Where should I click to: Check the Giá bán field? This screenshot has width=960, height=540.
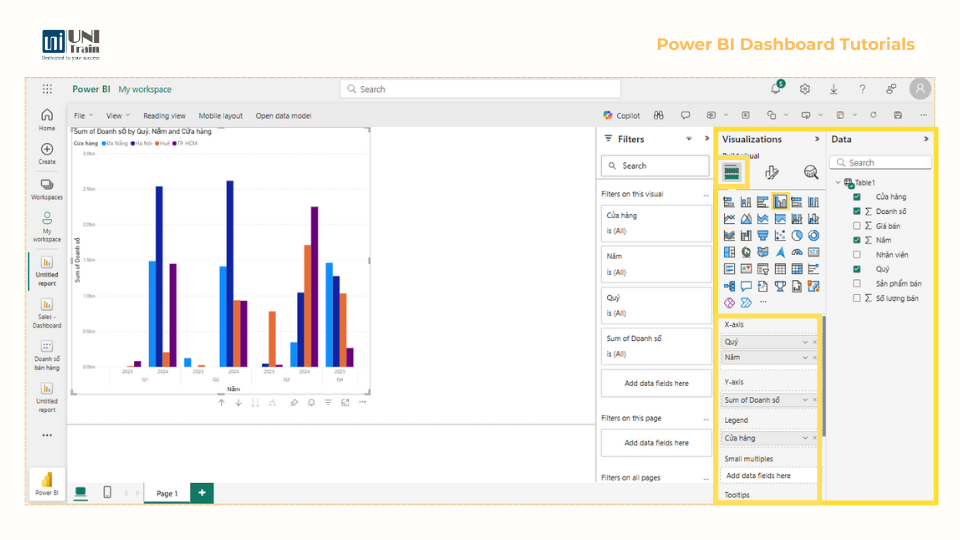point(857,226)
